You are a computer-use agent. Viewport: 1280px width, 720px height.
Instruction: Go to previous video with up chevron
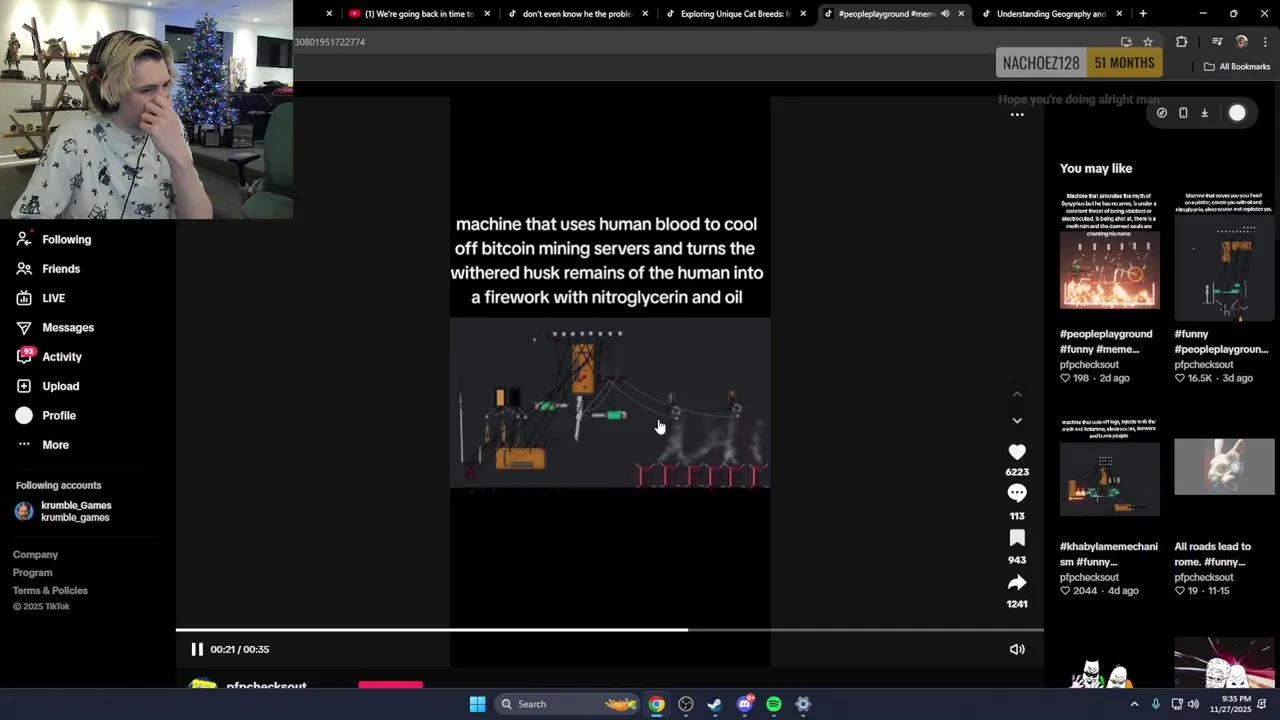(x=1017, y=395)
